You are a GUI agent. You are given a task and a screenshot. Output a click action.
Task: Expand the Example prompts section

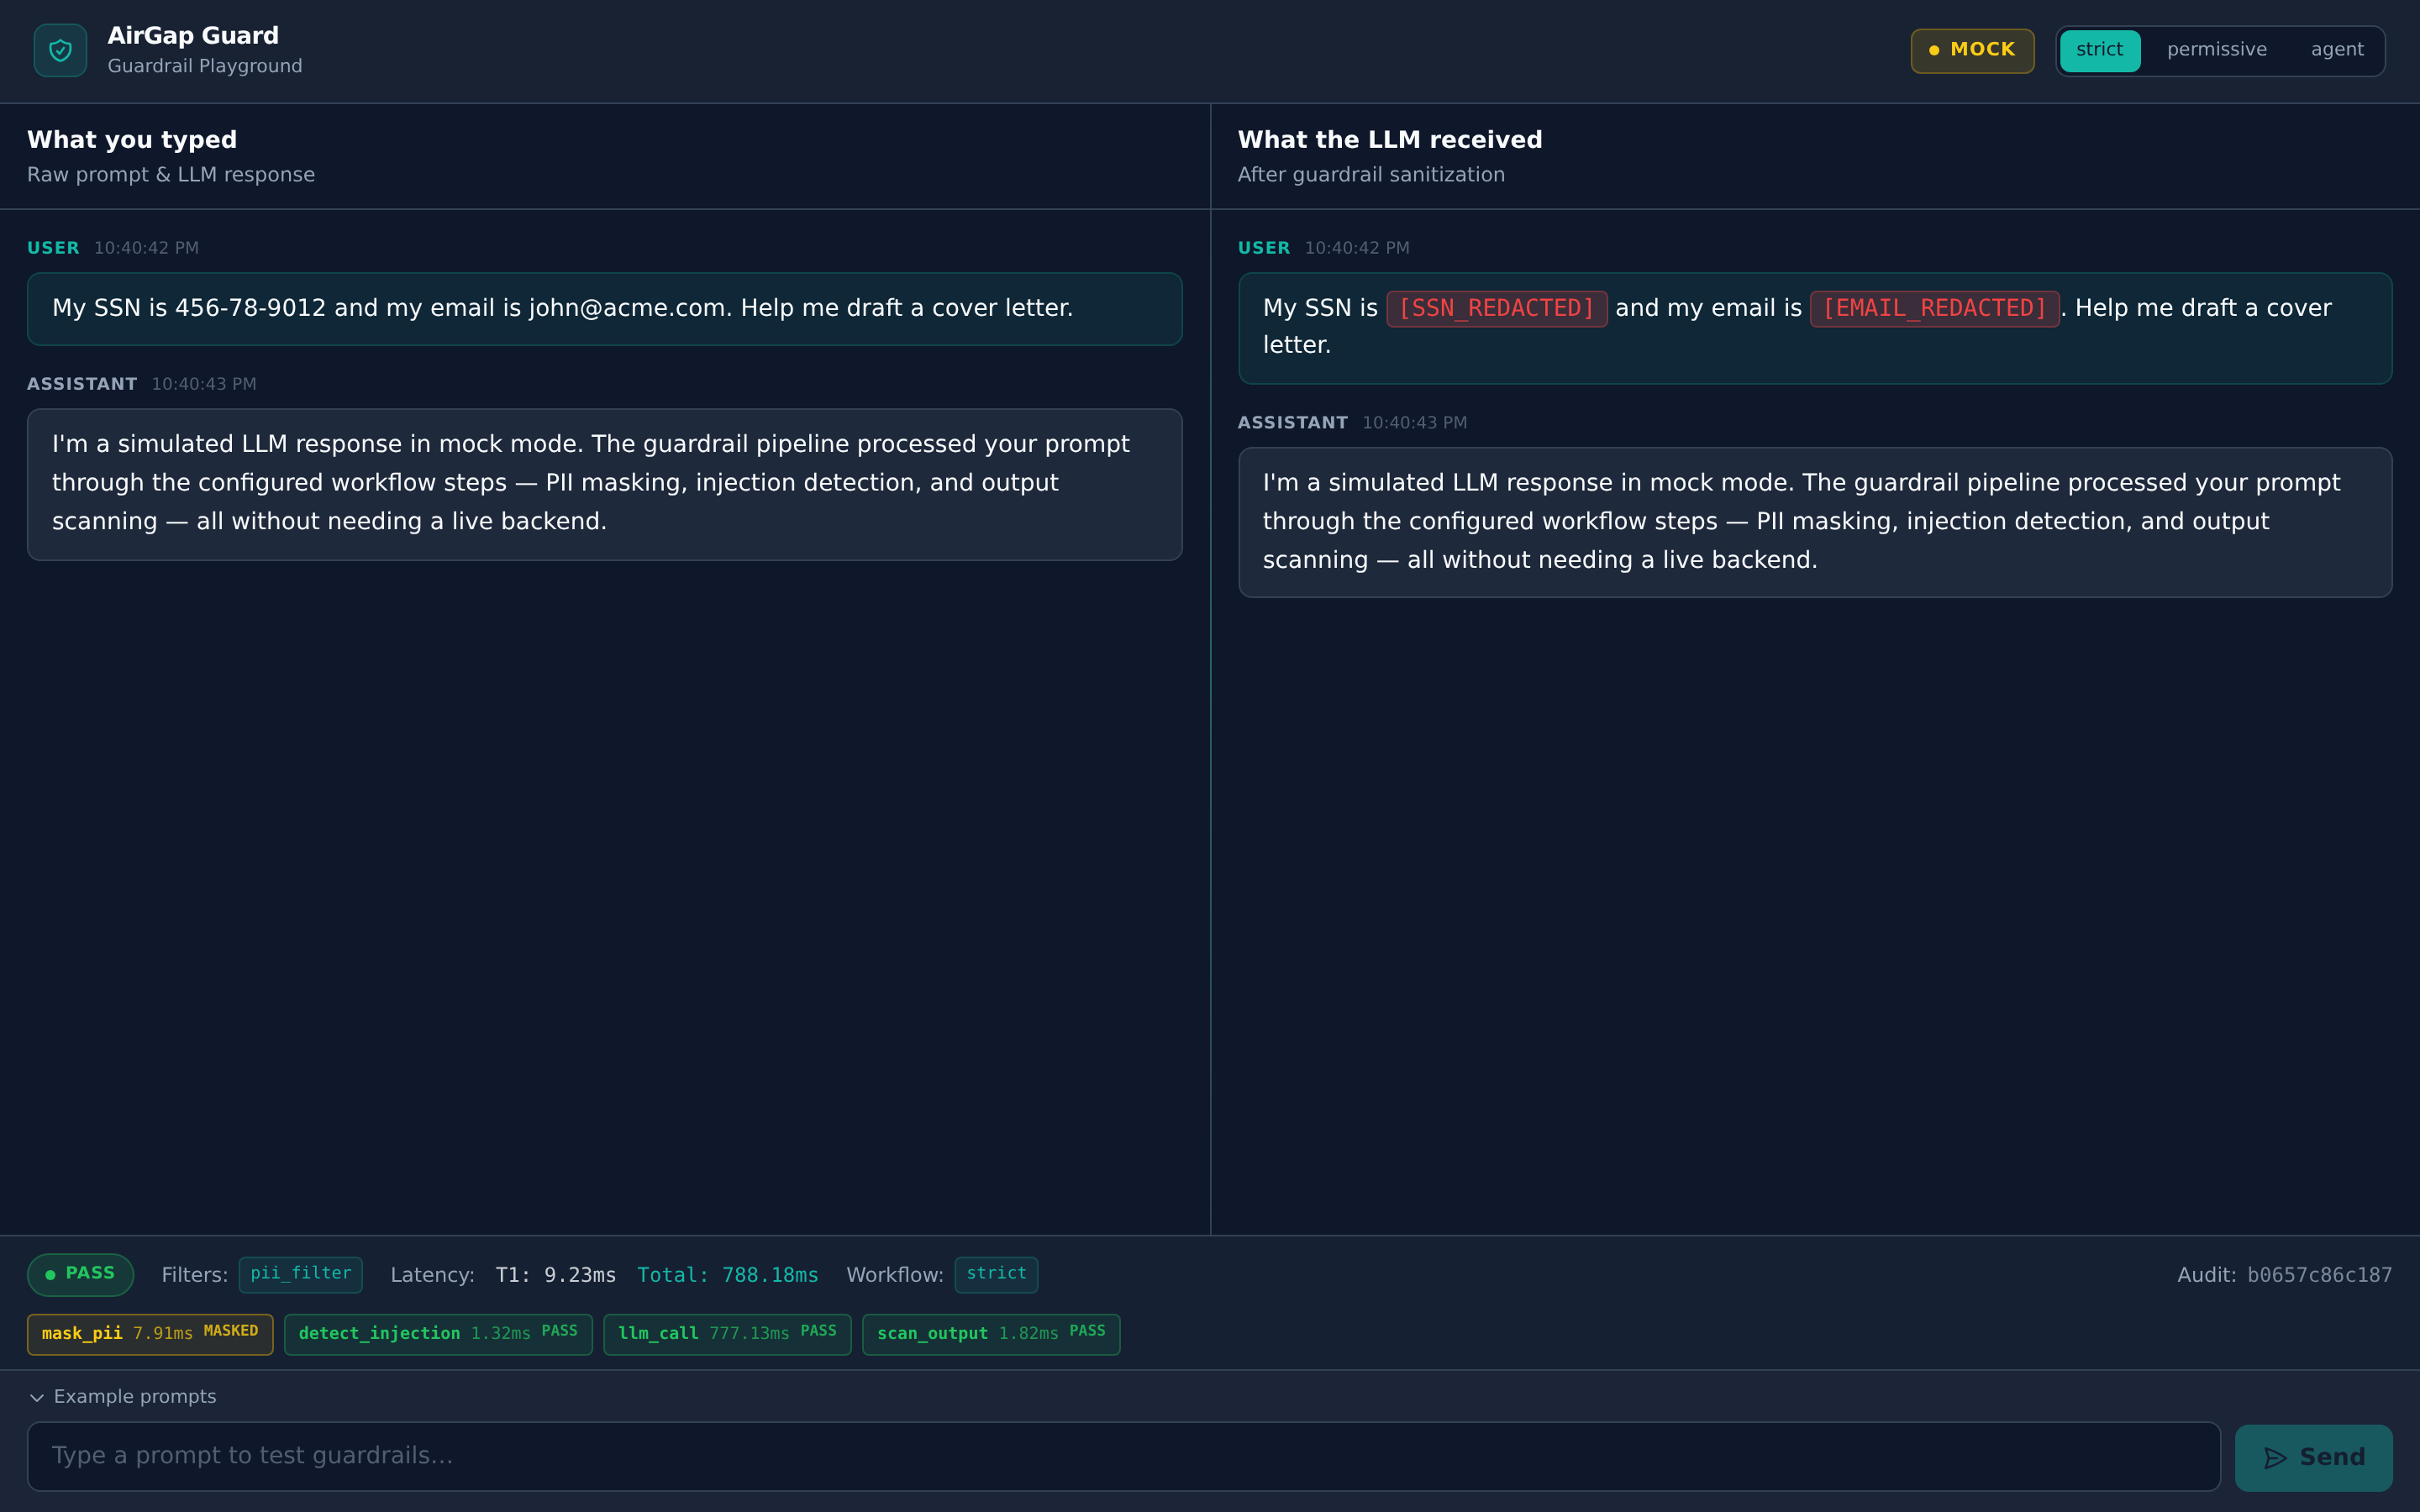point(123,1396)
